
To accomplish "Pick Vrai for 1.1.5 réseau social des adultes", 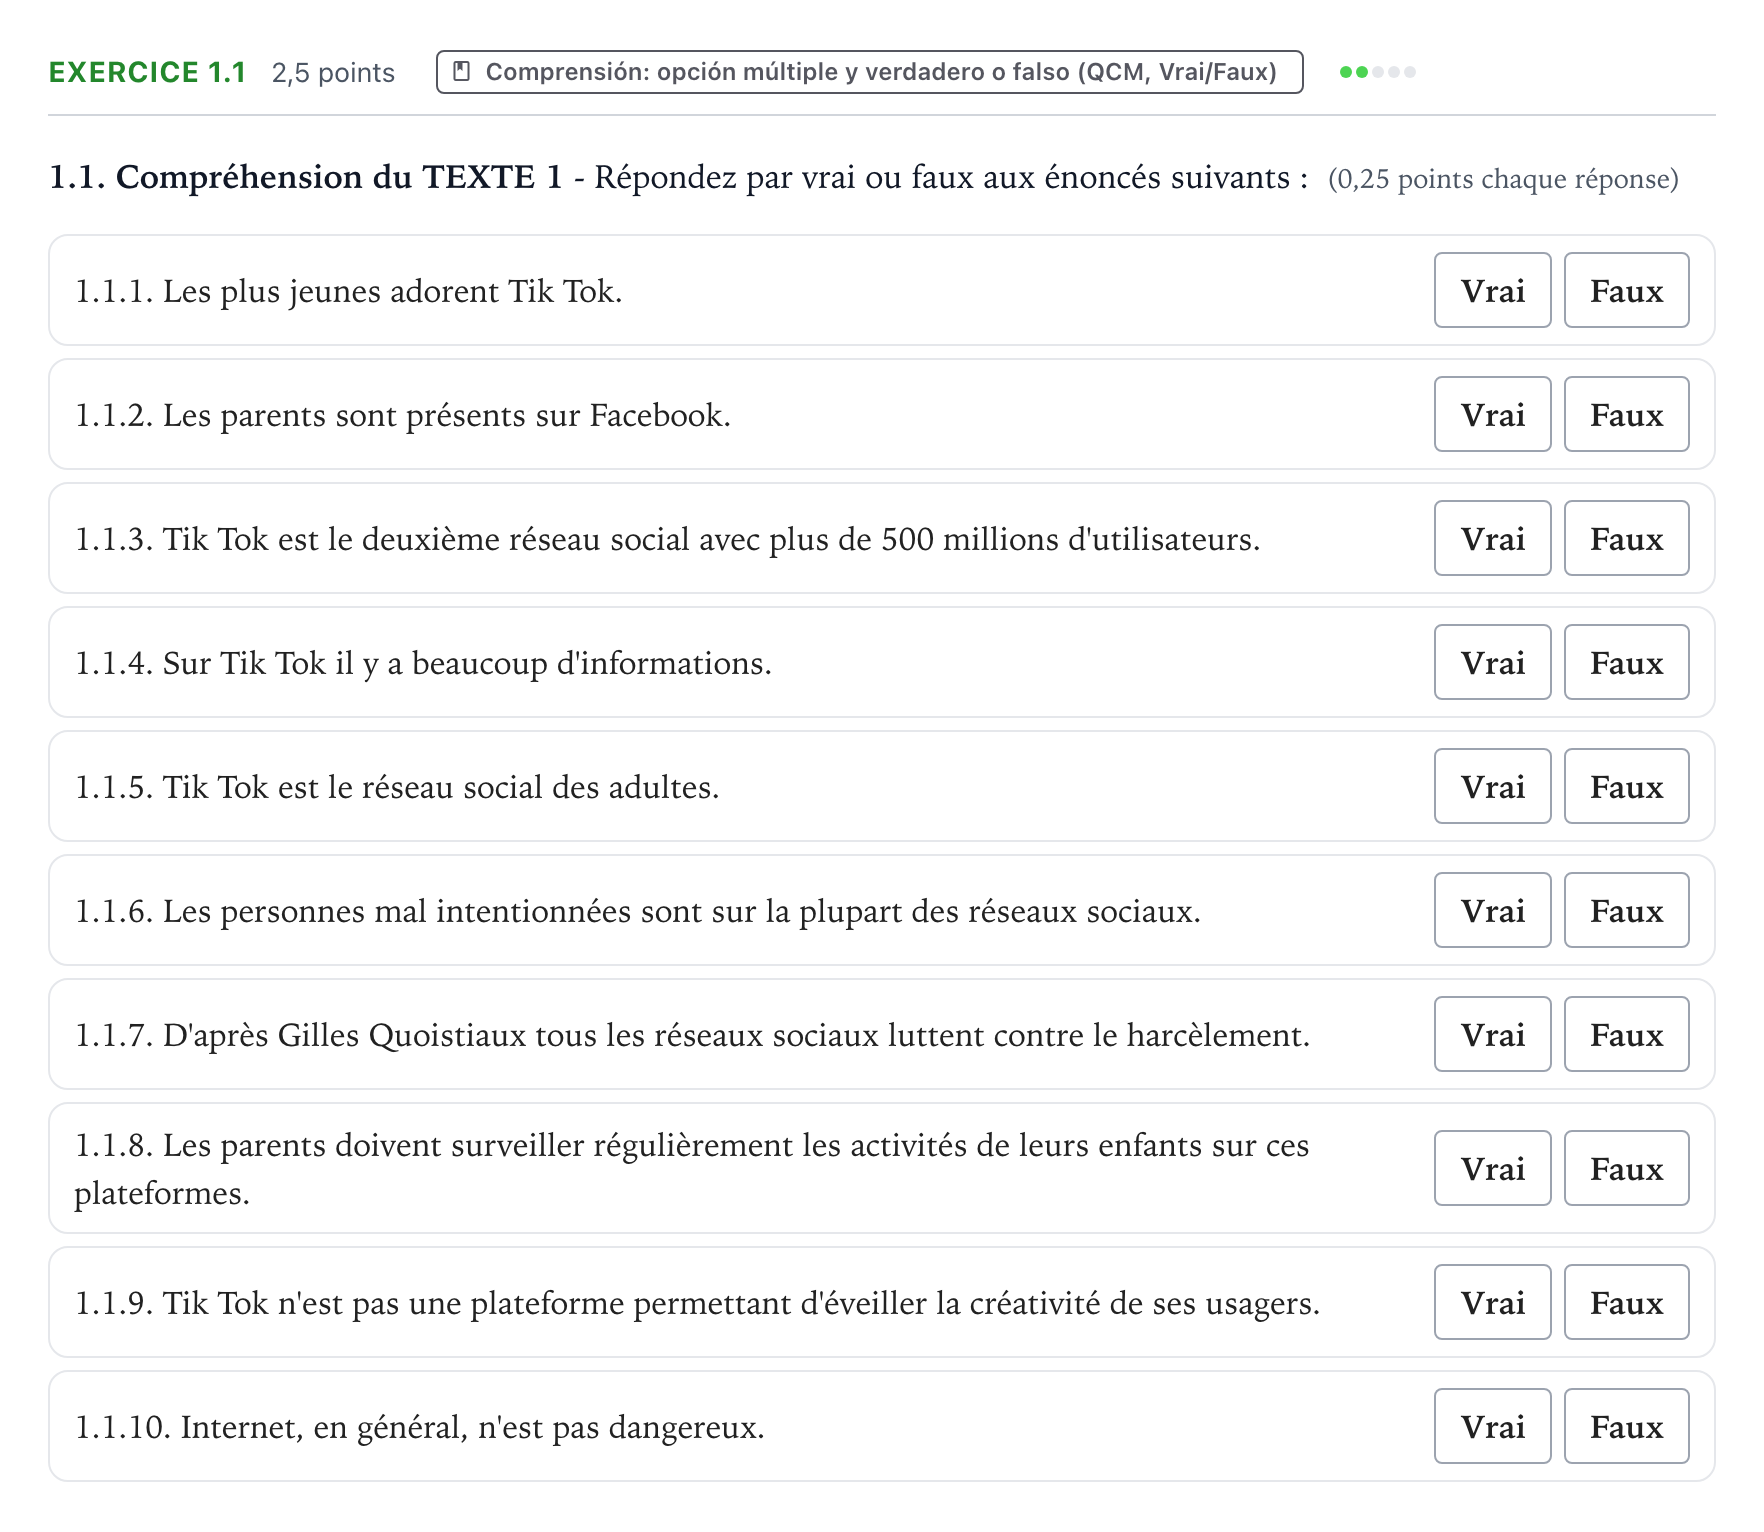I will coord(1492,786).
